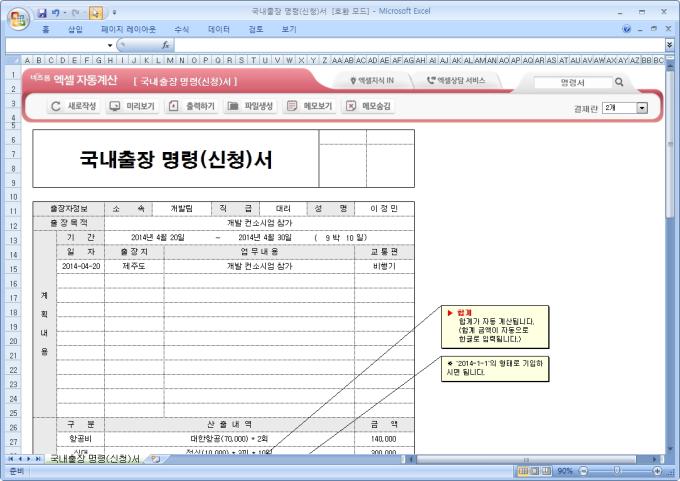
Task: Click row header 15
Action: click(x=13, y=269)
